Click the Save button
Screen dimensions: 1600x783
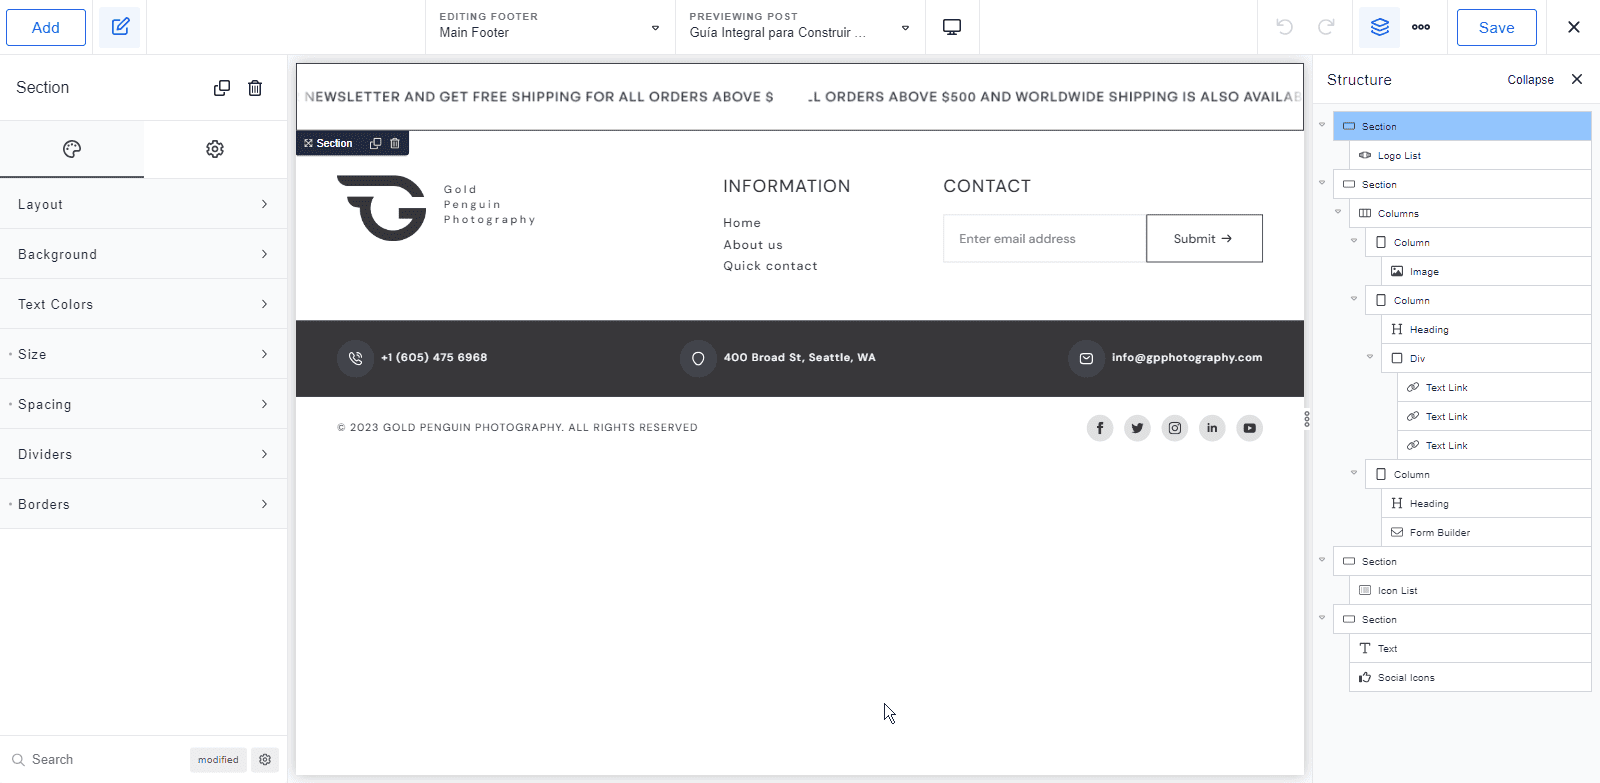click(x=1496, y=27)
